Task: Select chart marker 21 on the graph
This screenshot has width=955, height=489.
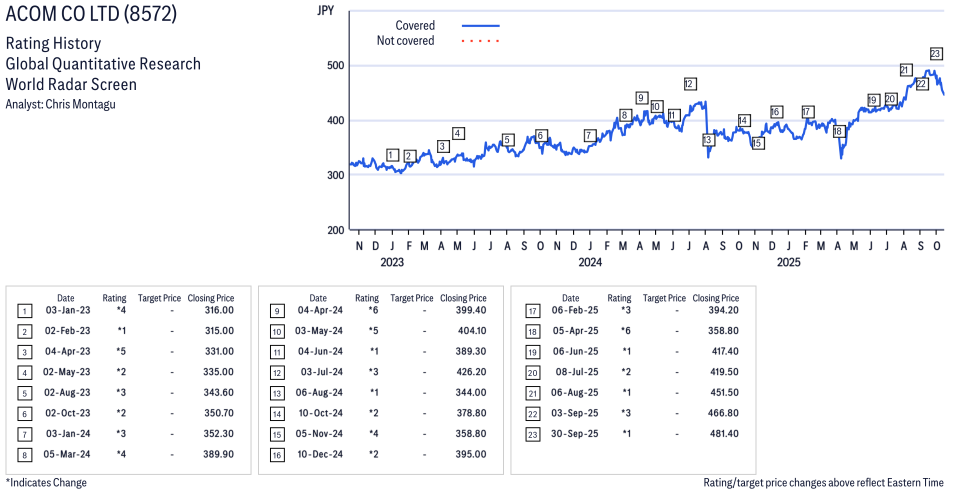Action: pyautogui.click(x=905, y=70)
